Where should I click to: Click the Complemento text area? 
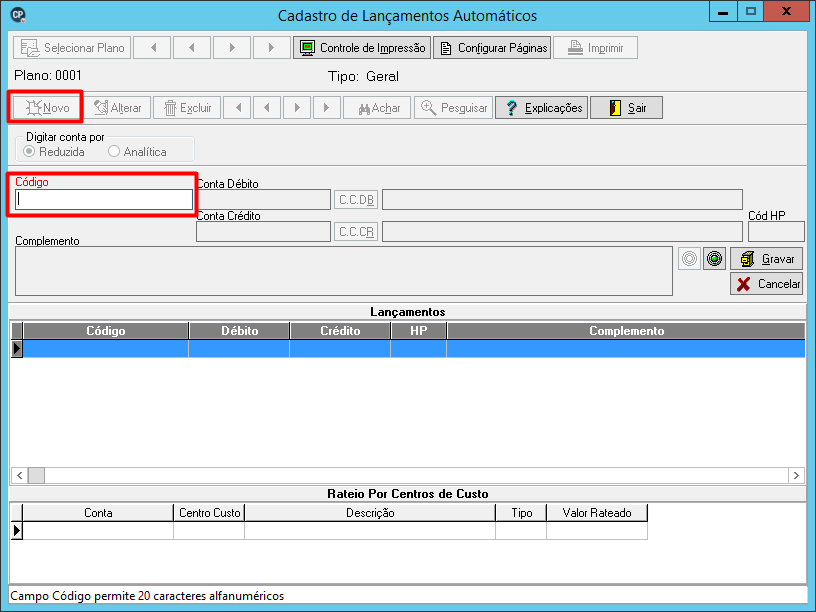coord(343,271)
